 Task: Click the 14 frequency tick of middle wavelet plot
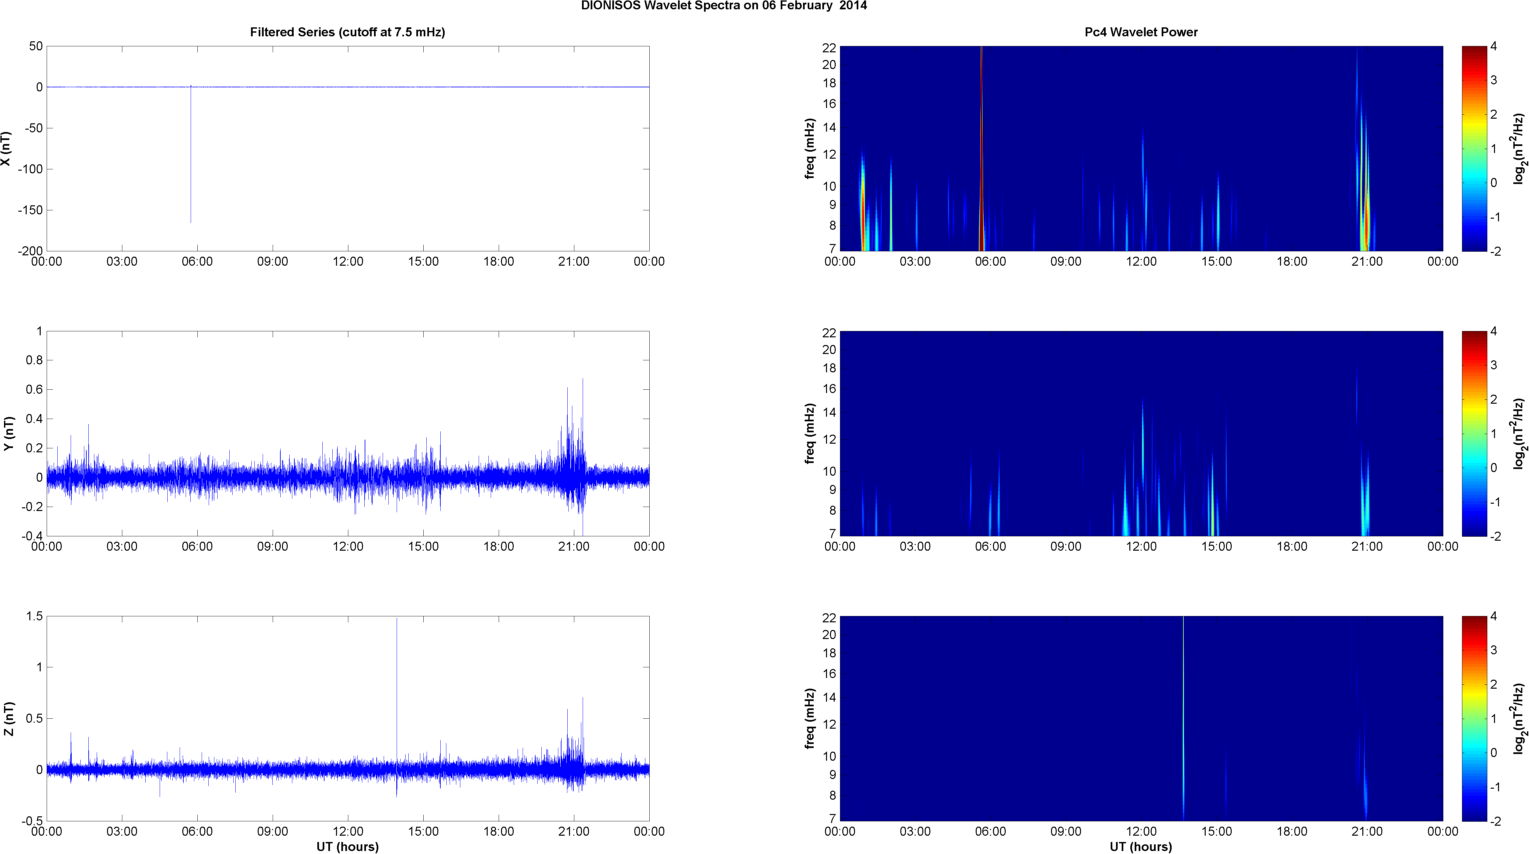pos(829,412)
